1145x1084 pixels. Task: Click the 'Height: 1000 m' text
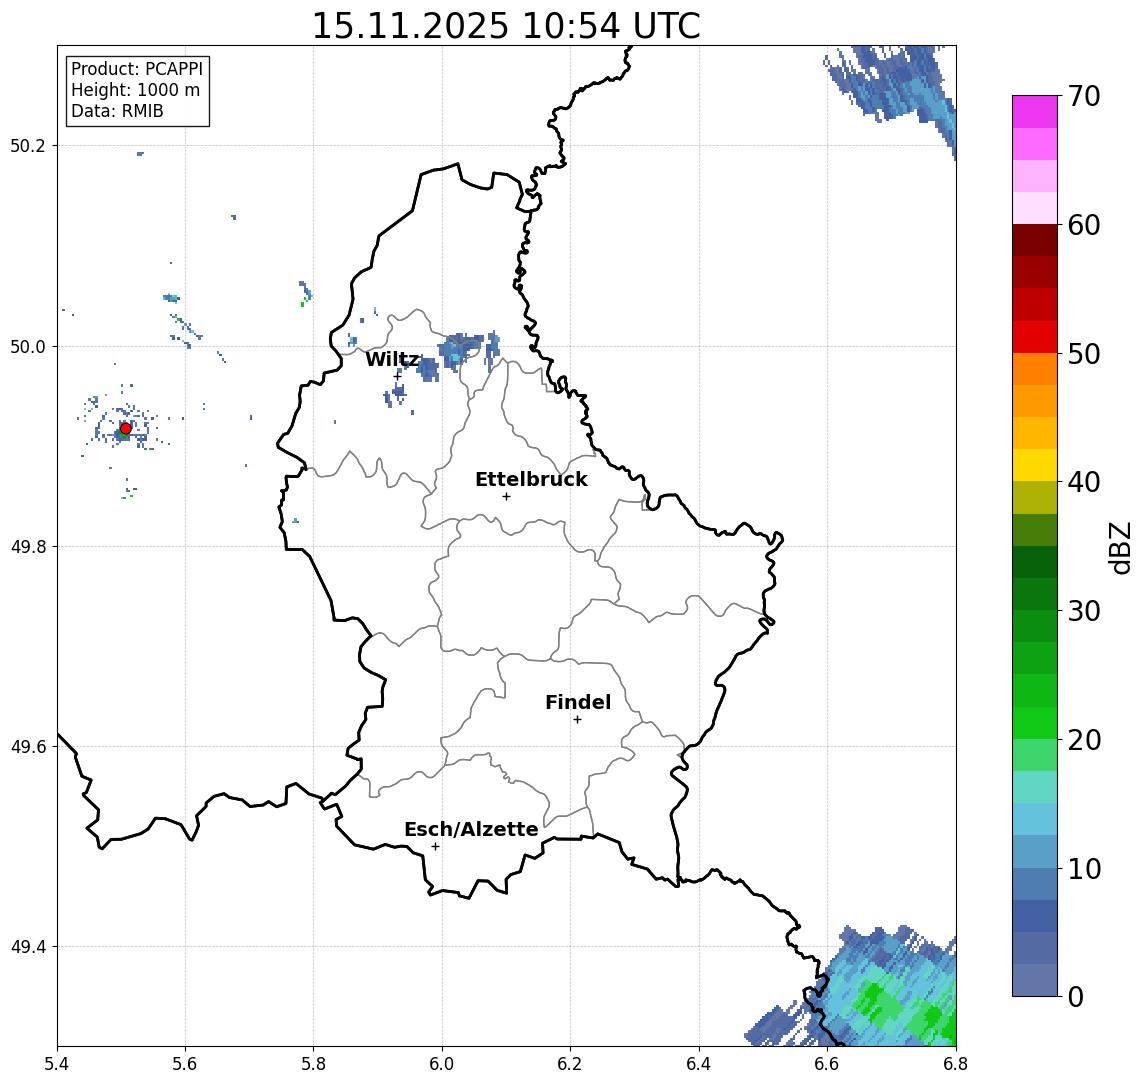tap(135, 90)
